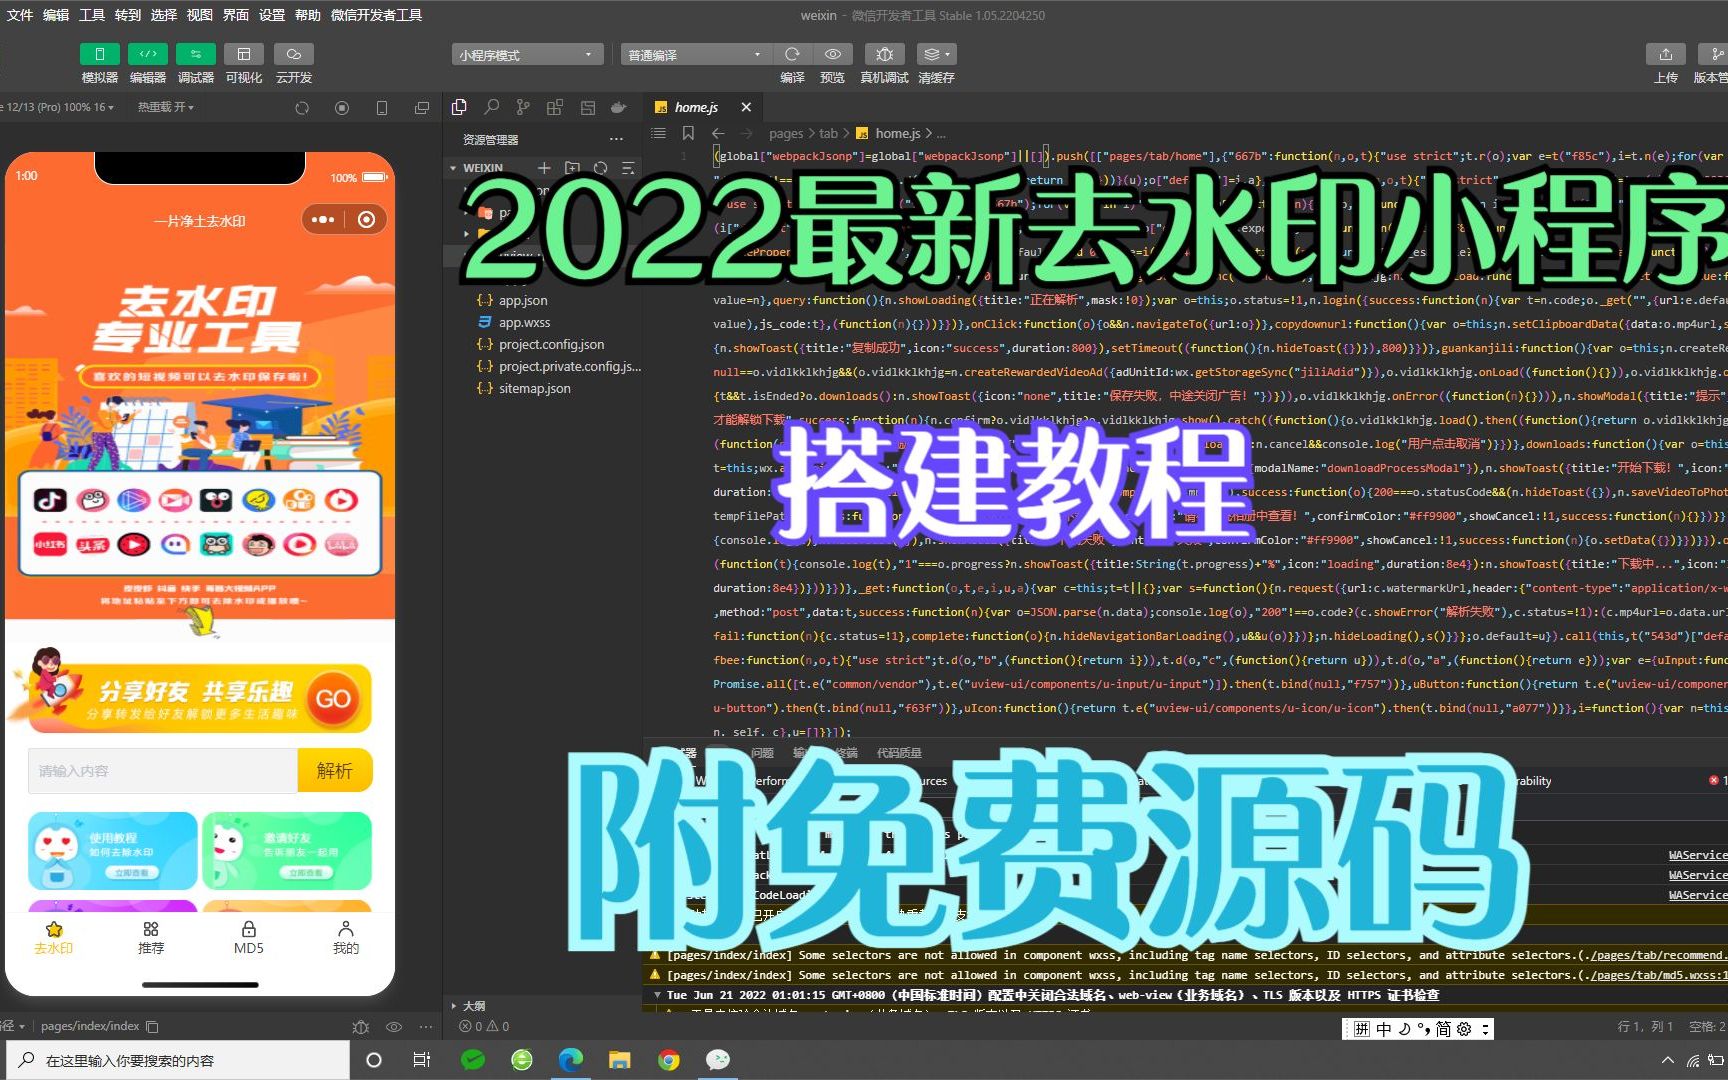1728x1080 pixels.
Task: Click the pages breadcrumb segment
Action: tap(786, 133)
